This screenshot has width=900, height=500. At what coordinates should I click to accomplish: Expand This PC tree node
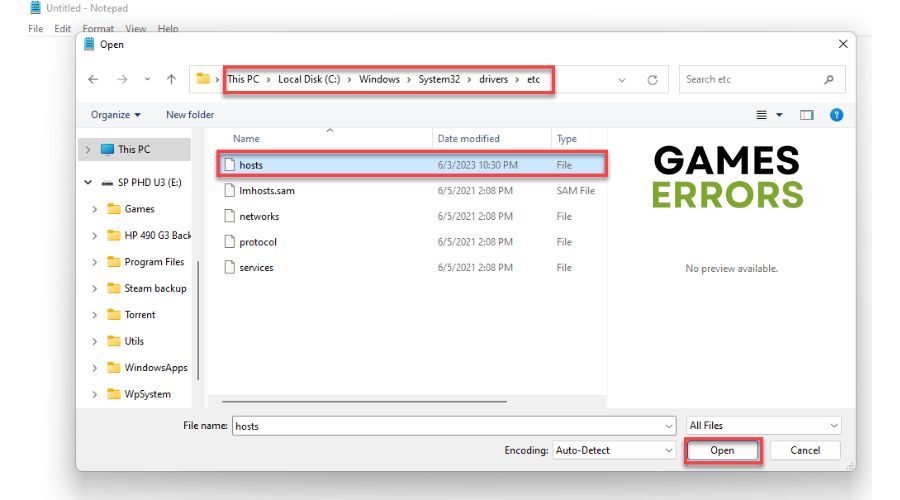tap(88, 149)
